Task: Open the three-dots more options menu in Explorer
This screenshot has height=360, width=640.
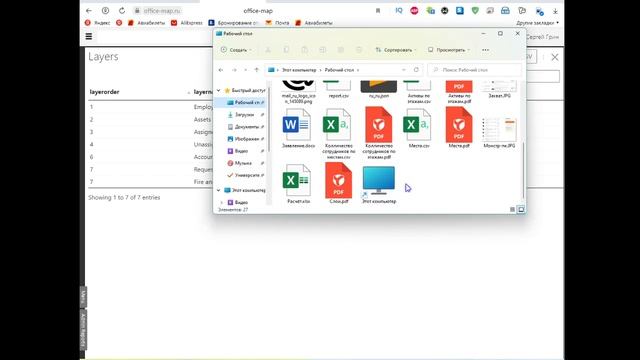Action: [x=485, y=50]
